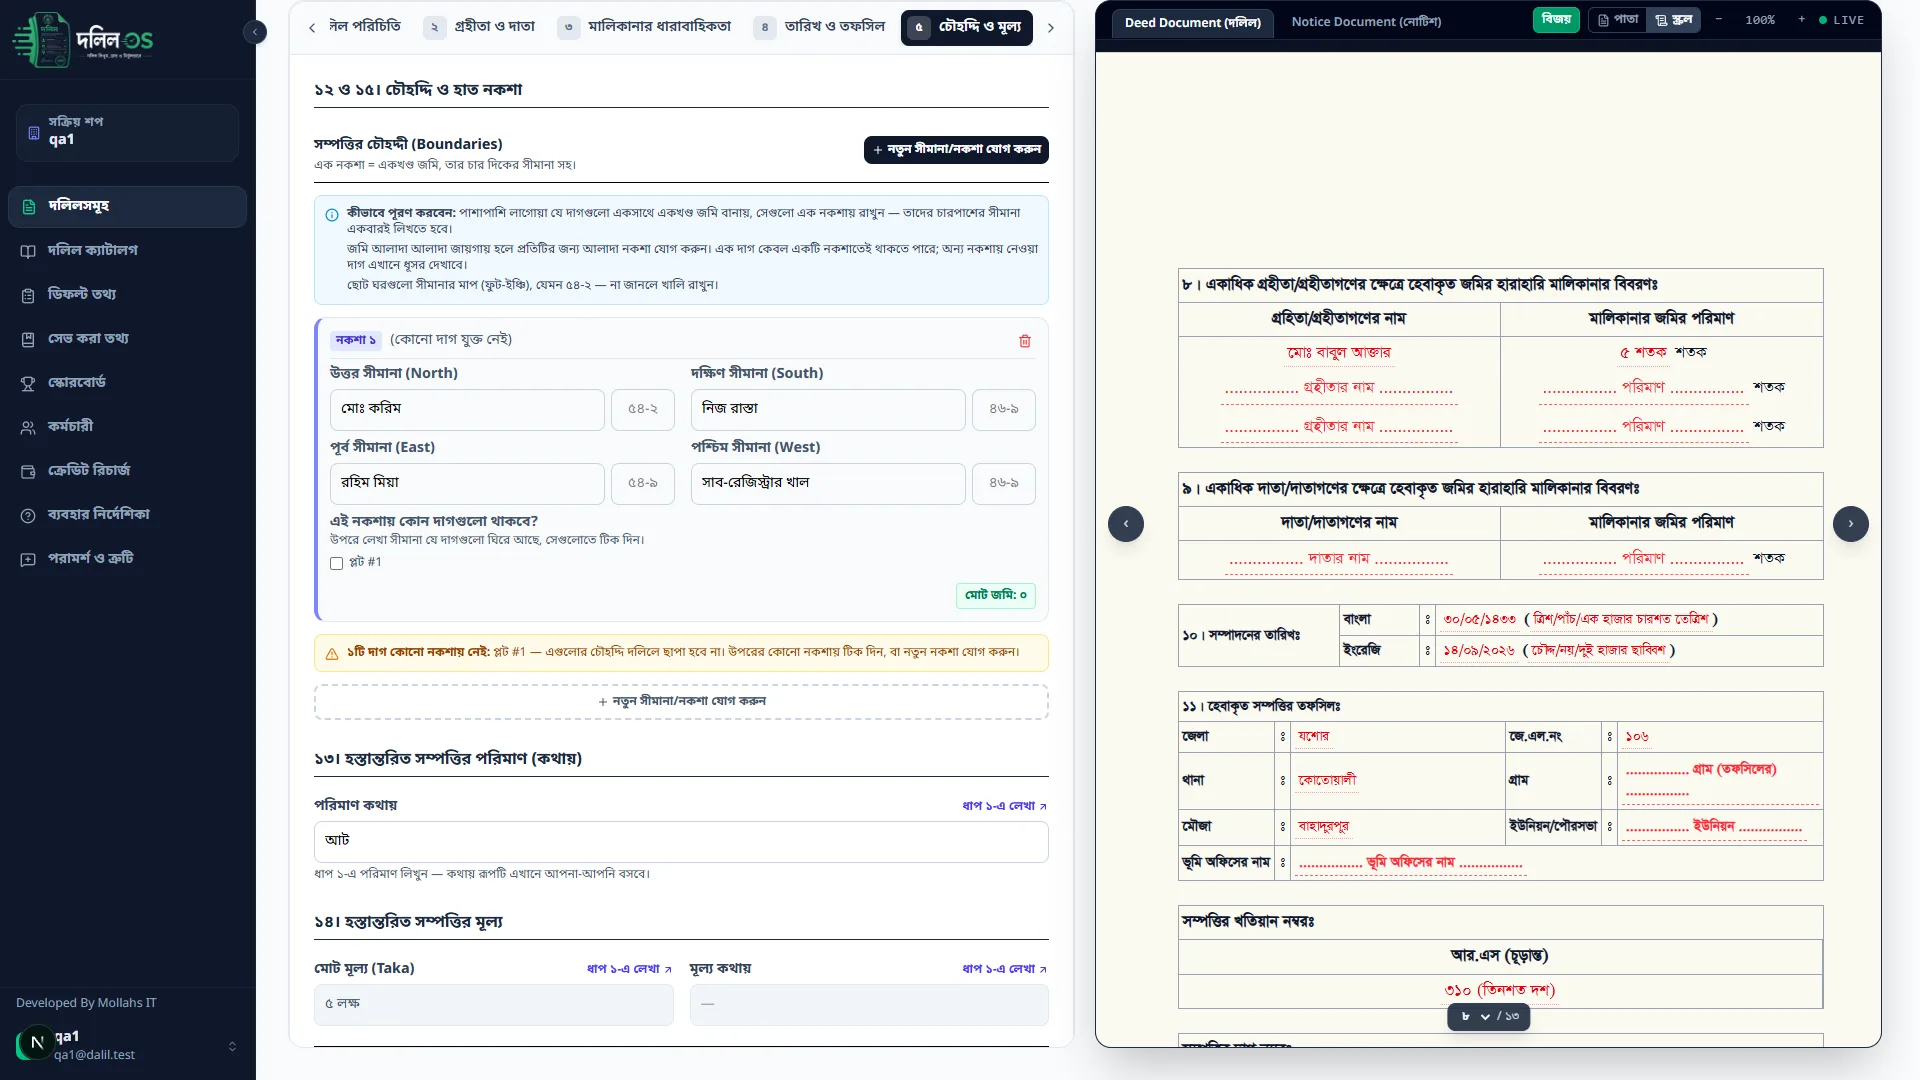
Task: Switch to the Notice Document tab
Action: coord(1366,22)
